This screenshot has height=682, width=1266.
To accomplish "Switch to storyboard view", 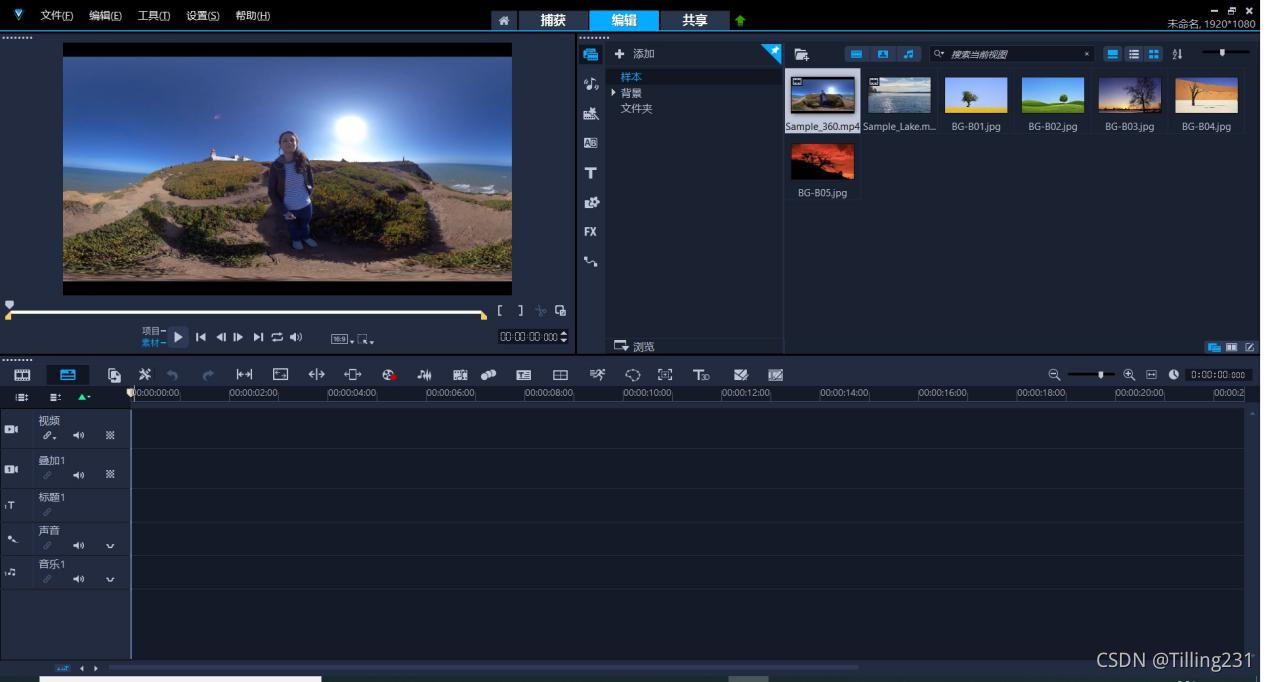I will pyautogui.click(x=22, y=375).
